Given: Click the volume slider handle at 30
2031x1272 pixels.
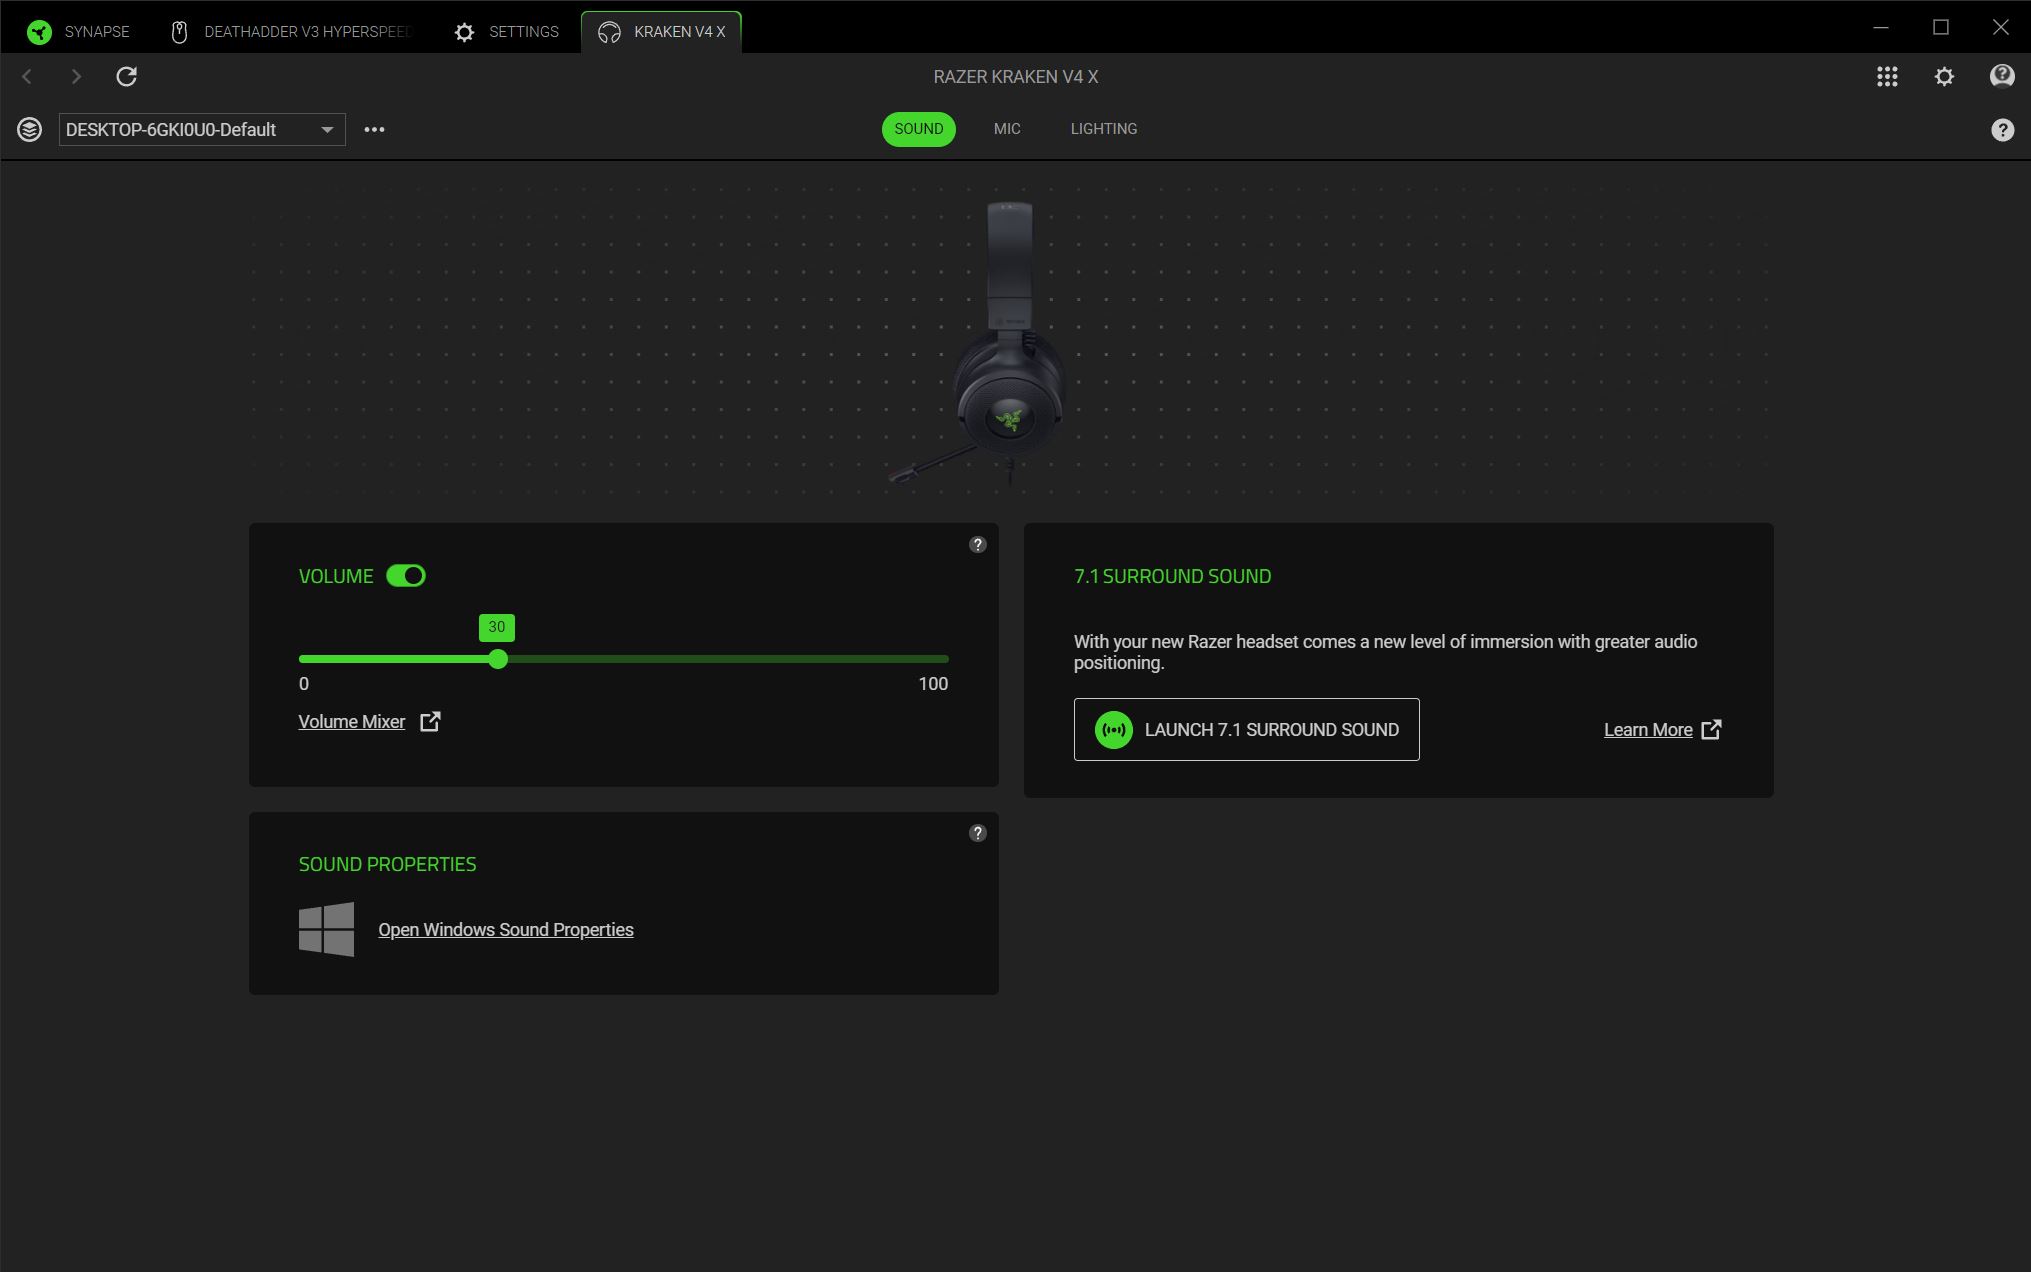Looking at the screenshot, I should tap(498, 659).
